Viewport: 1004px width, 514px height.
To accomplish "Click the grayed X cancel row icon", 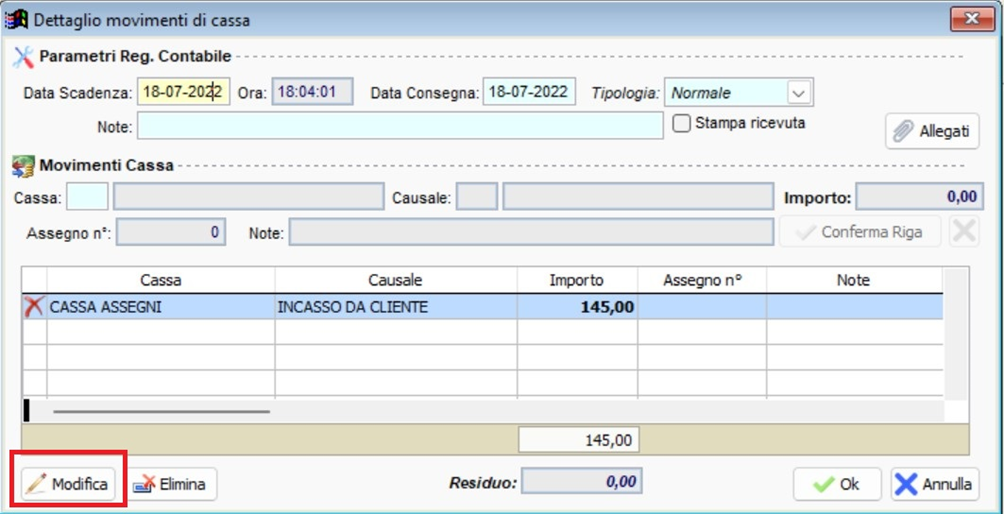I will pyautogui.click(x=964, y=231).
